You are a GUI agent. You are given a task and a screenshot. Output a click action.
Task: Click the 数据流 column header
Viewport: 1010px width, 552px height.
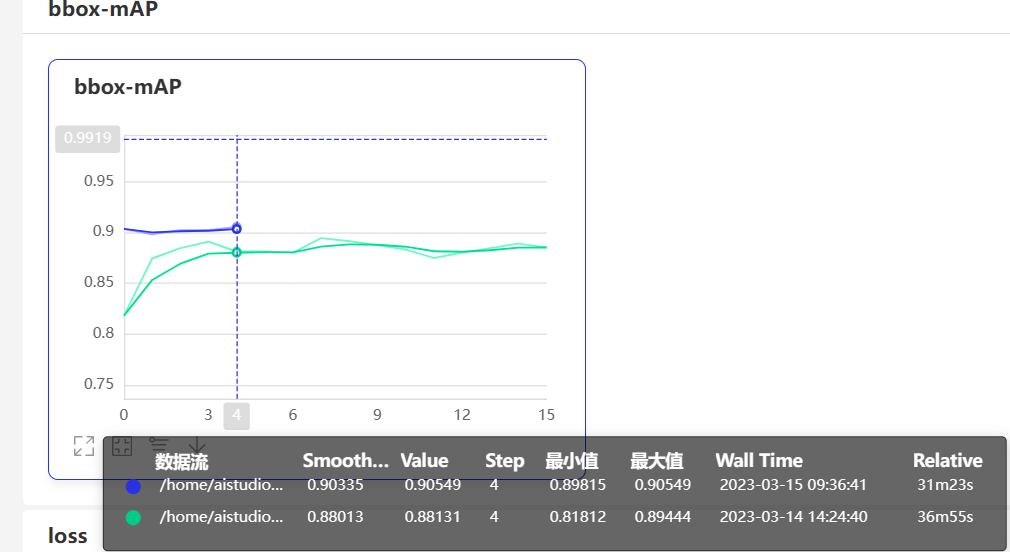(182, 461)
